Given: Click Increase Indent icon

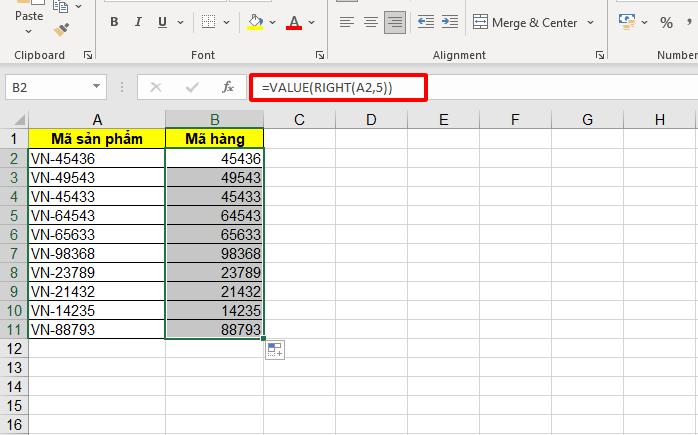Looking at the screenshot, I should [450, 22].
